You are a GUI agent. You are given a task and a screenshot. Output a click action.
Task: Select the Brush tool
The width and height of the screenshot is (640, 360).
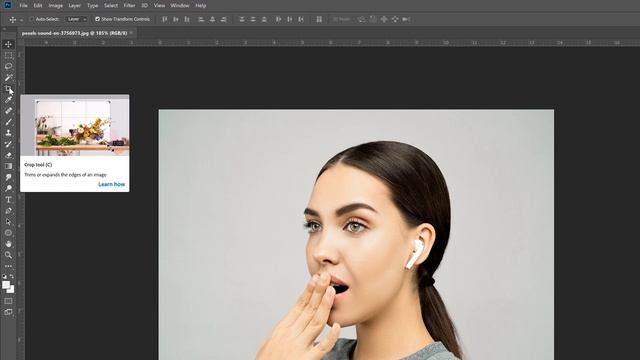coord(8,122)
